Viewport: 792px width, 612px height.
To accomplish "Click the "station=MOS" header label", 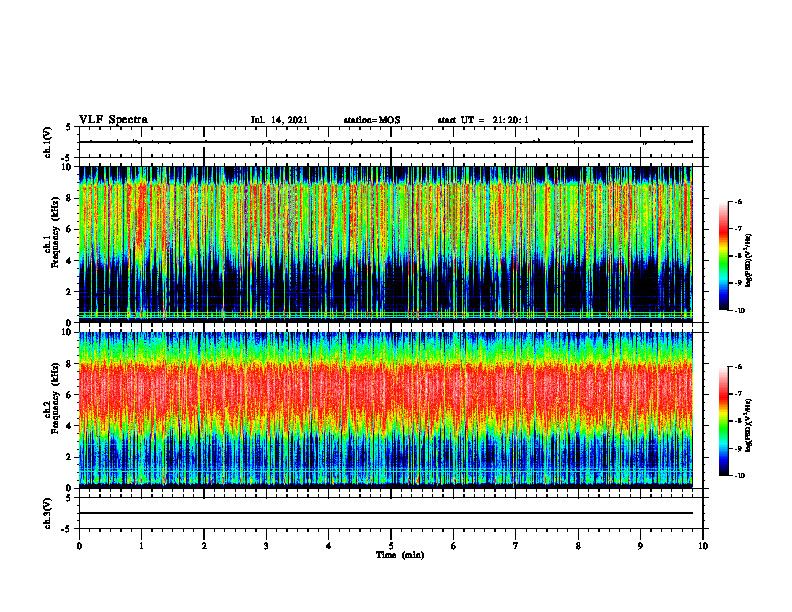I will pyautogui.click(x=372, y=120).
